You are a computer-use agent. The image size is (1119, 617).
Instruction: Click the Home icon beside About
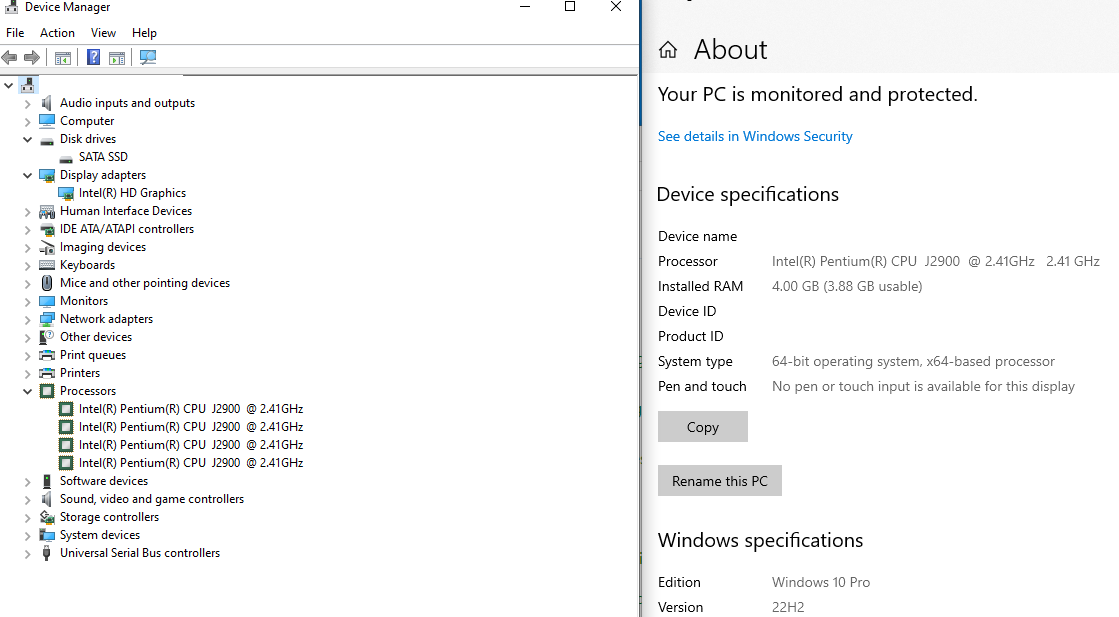[668, 50]
